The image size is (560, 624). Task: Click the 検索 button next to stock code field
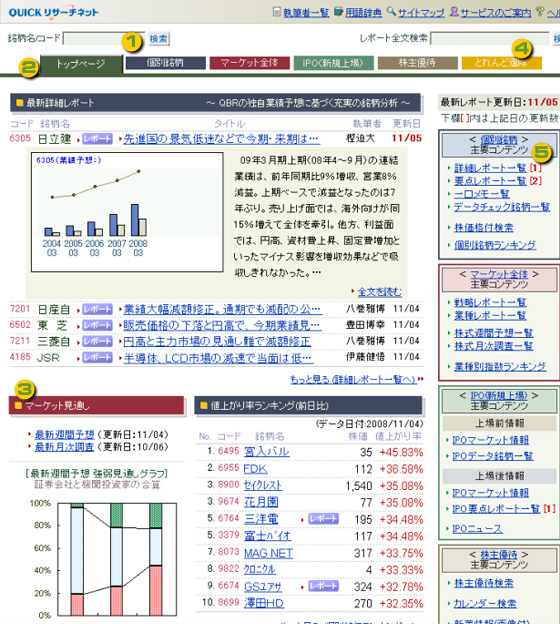[158, 39]
